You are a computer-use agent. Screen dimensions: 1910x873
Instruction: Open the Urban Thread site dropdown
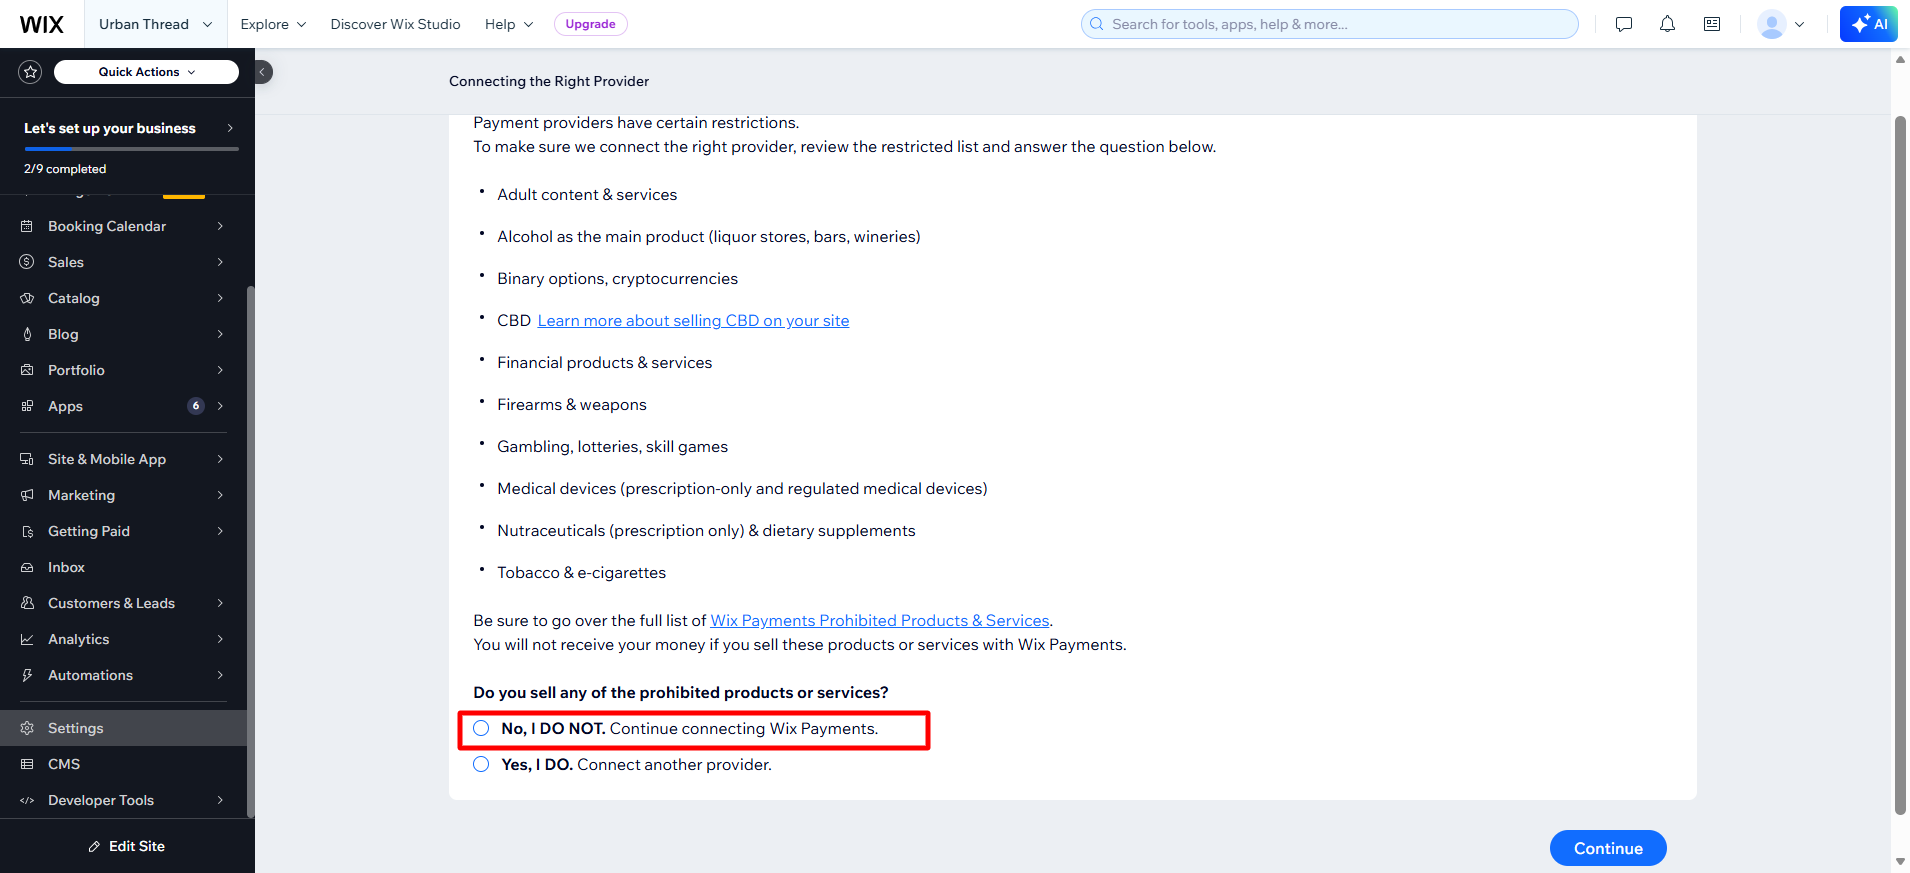tap(155, 24)
